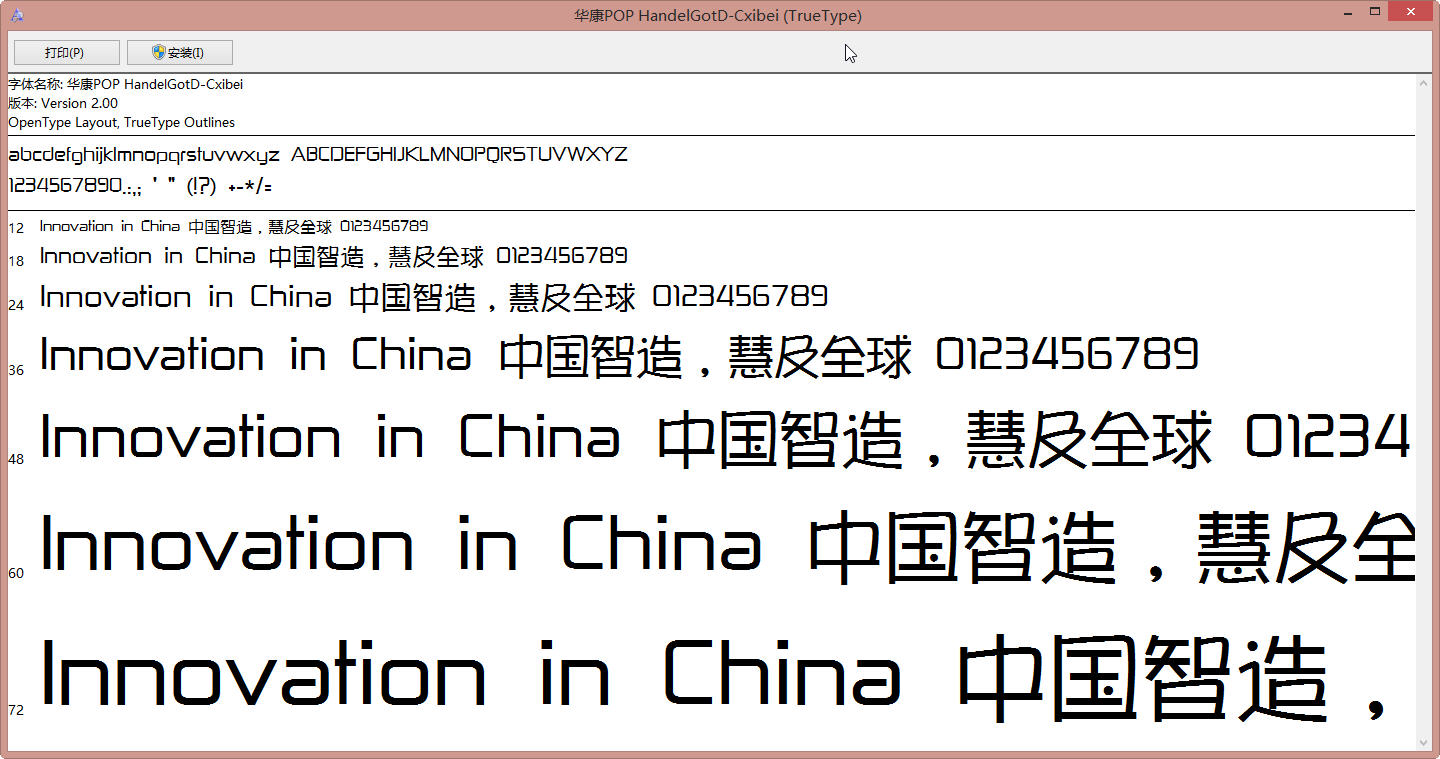Screen dimensions: 1440x759
Task: Close the font viewer window
Action: pyautogui.click(x=1410, y=11)
